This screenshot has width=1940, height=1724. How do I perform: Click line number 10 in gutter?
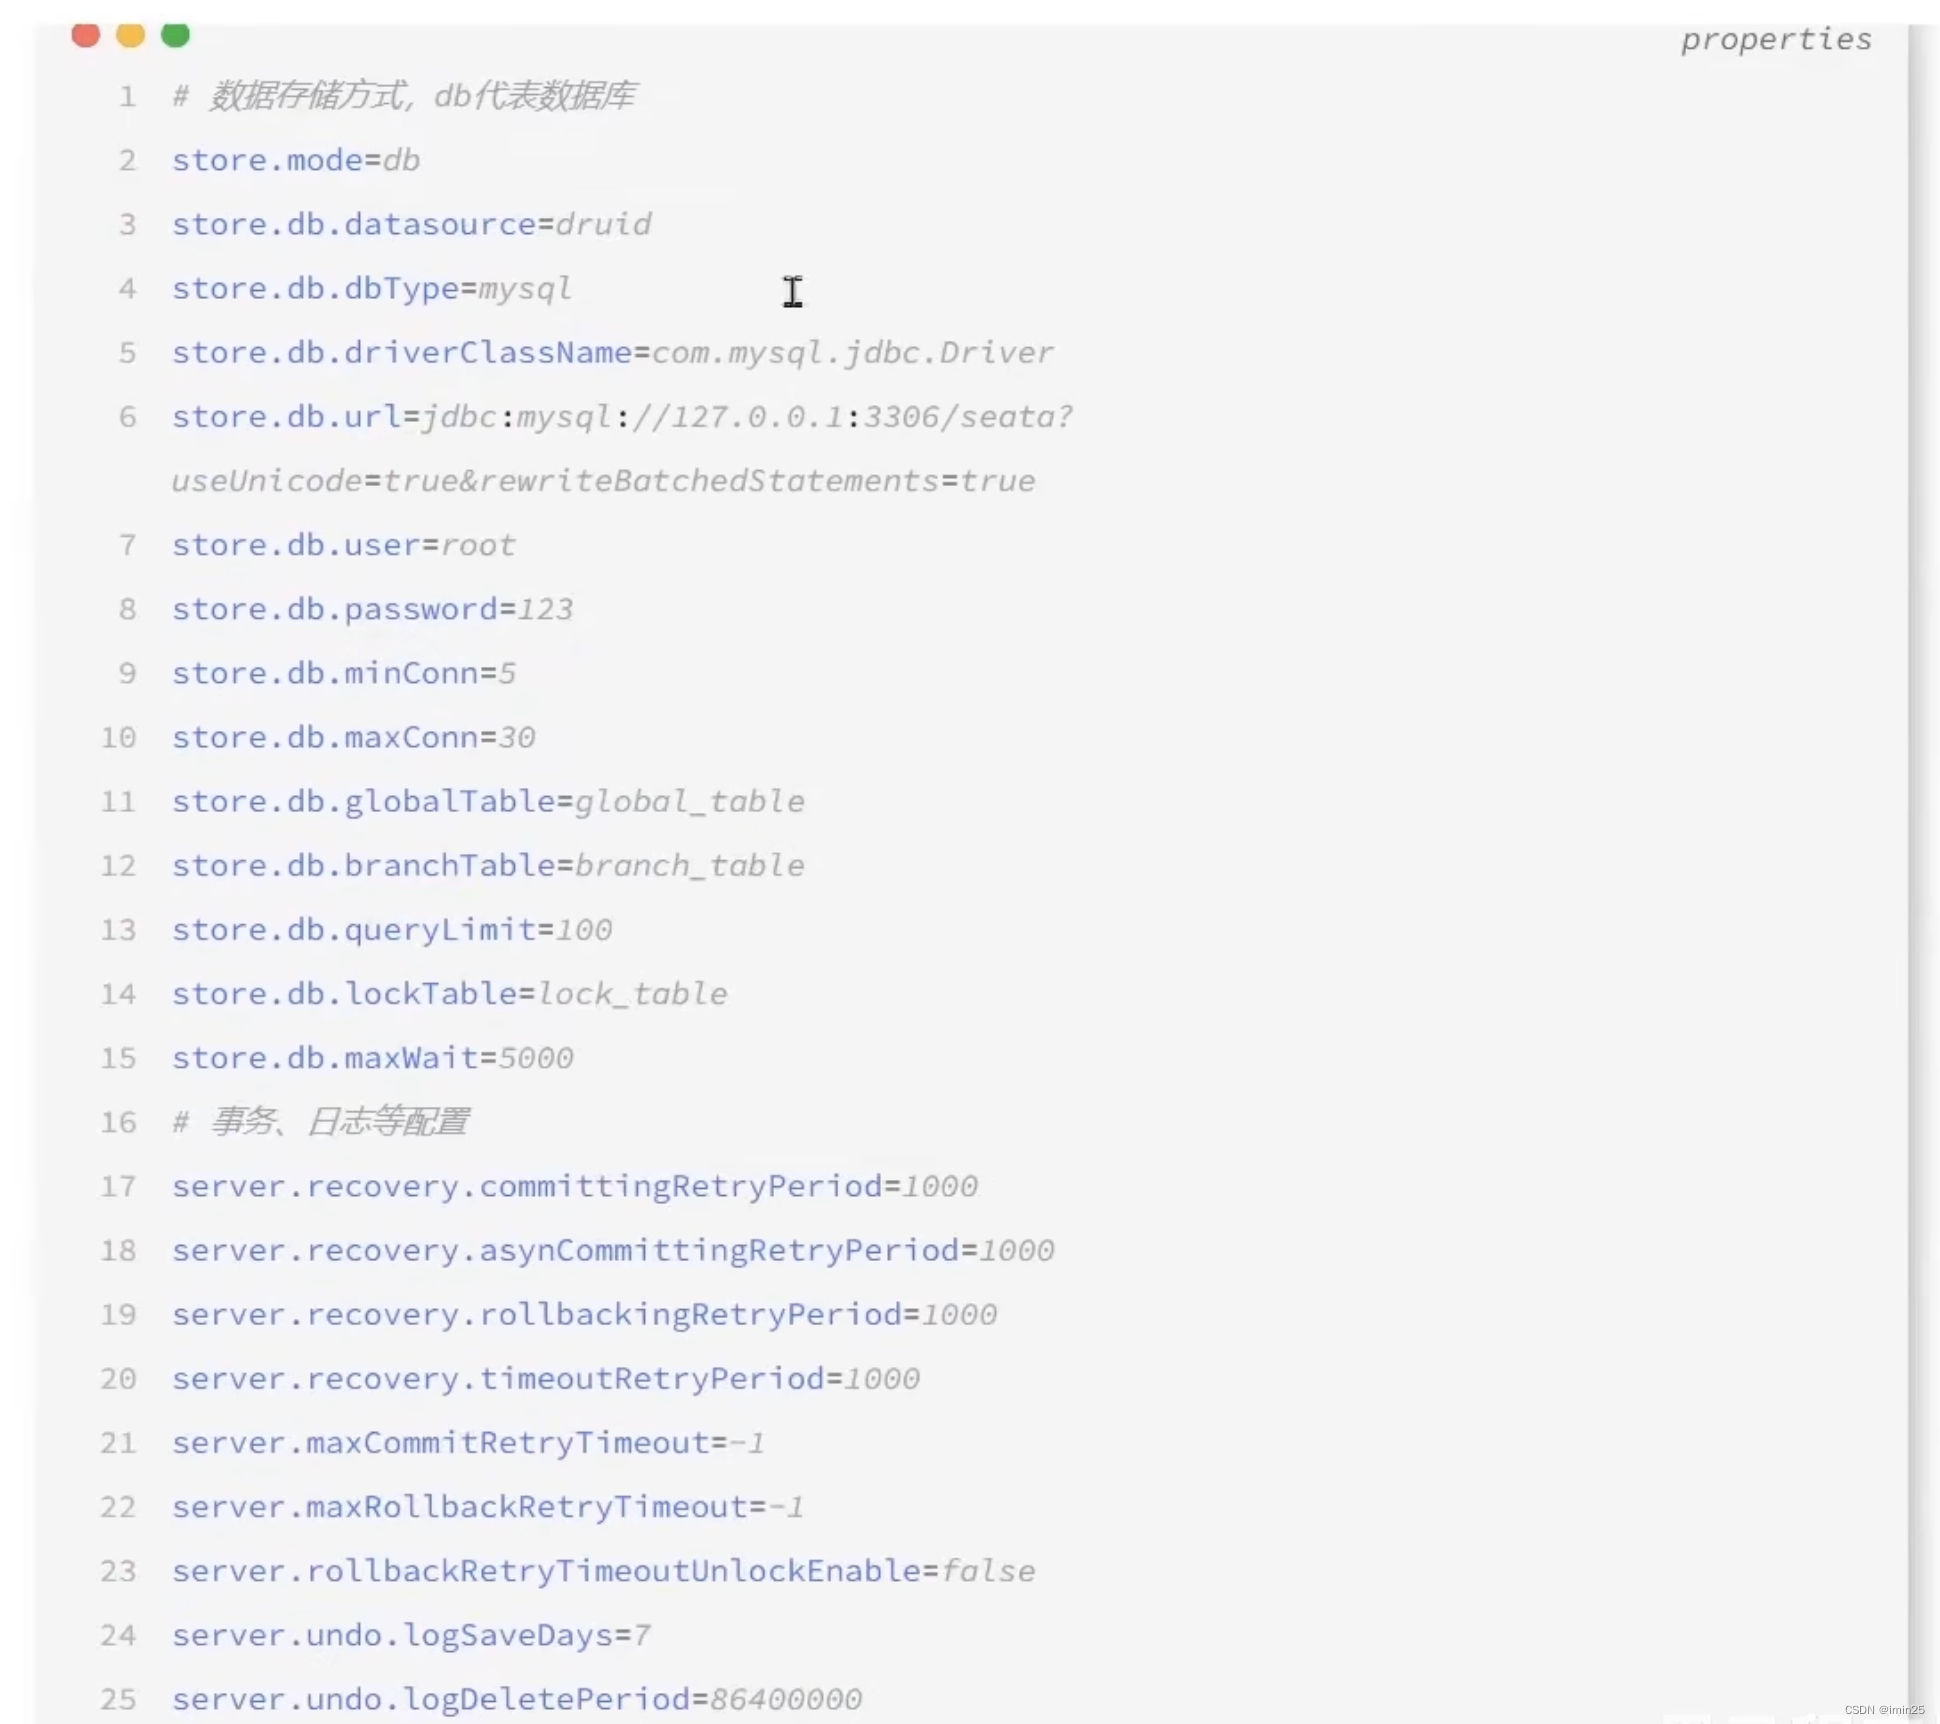[118, 738]
